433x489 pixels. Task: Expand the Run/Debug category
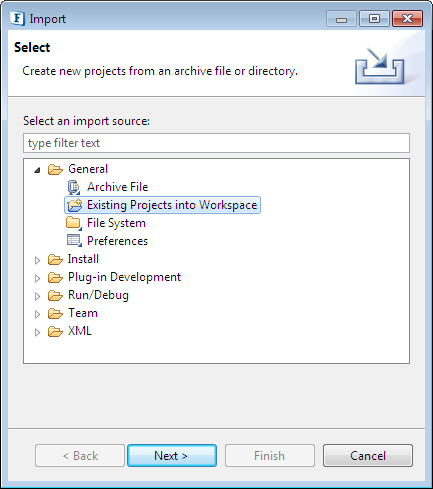click(37, 296)
